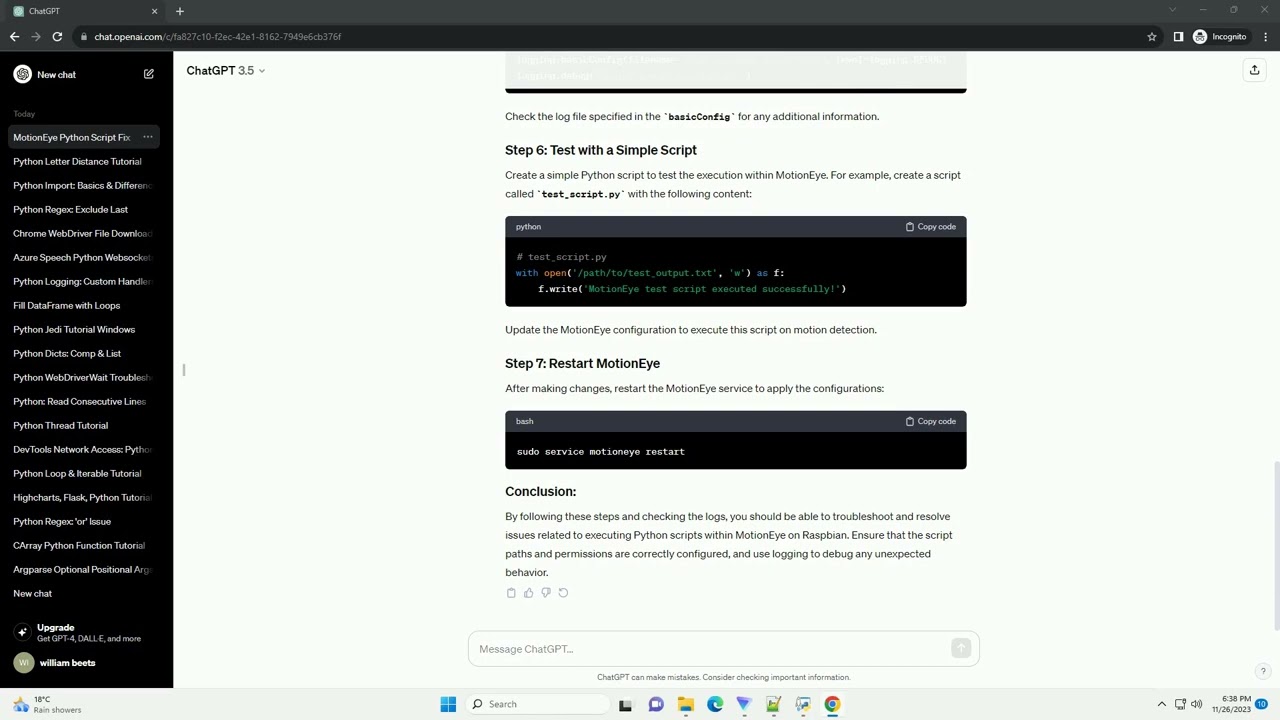Start a New chat from the sidebar top
Screen dimensions: 1280x720
click(x=86, y=74)
